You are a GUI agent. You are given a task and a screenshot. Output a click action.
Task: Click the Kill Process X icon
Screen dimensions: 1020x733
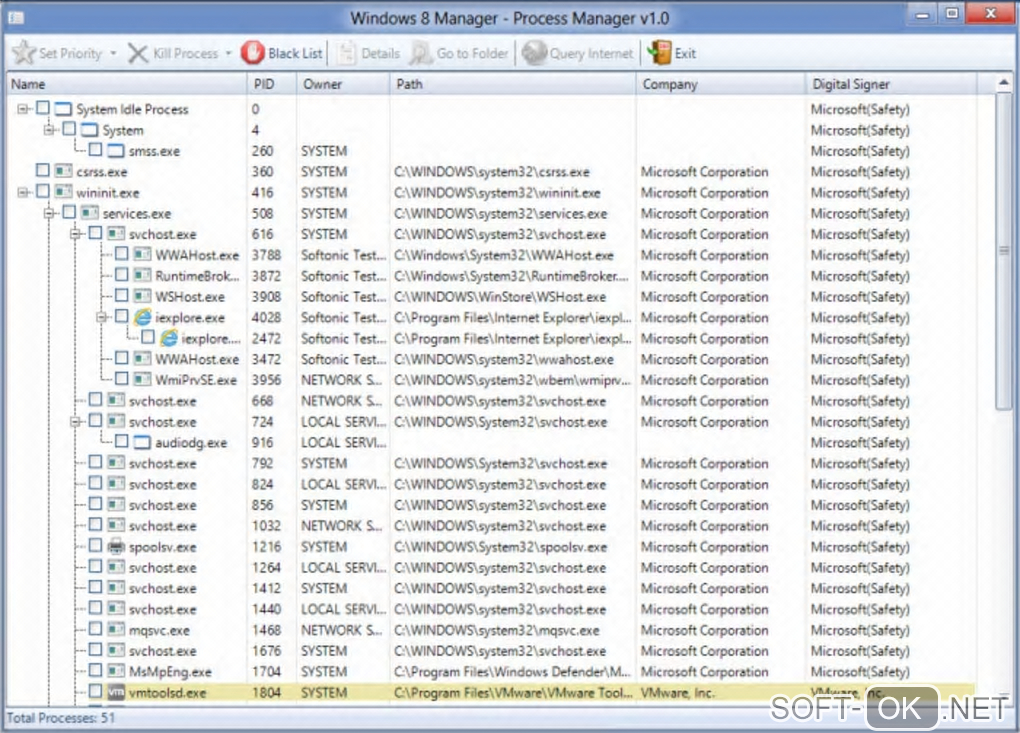tap(137, 53)
